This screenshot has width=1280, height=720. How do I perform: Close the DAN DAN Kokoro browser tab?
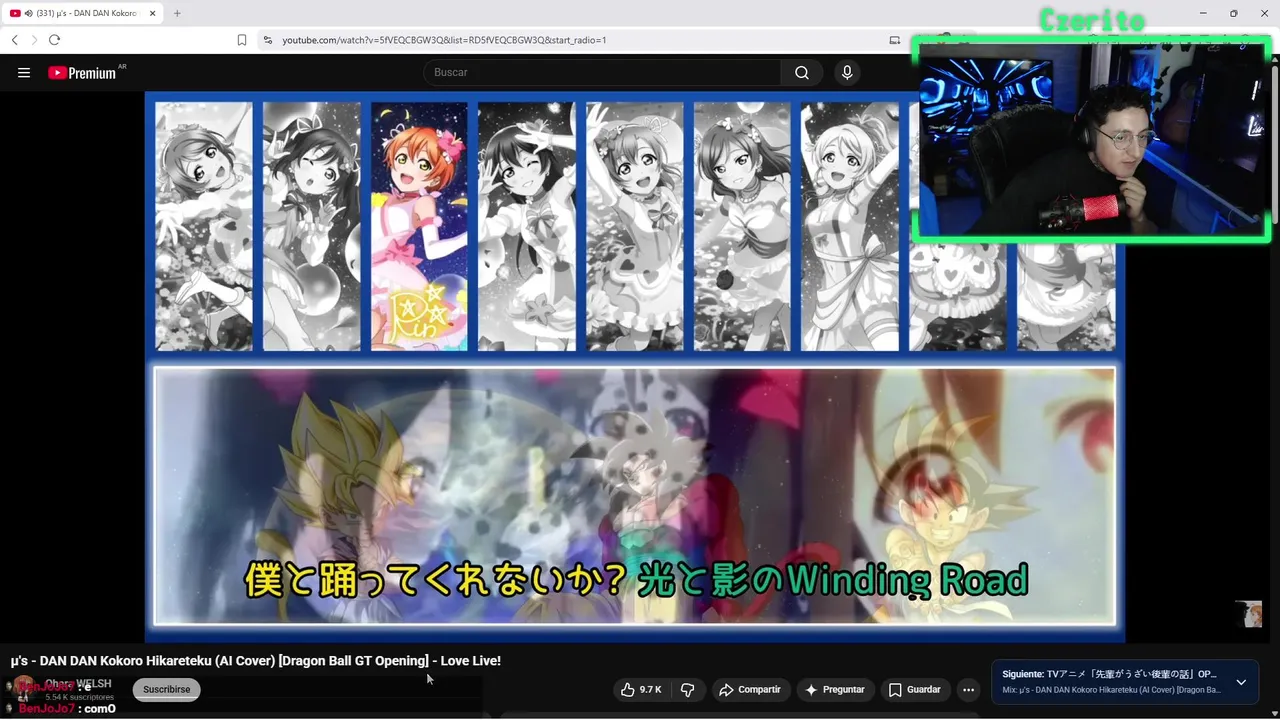152,13
